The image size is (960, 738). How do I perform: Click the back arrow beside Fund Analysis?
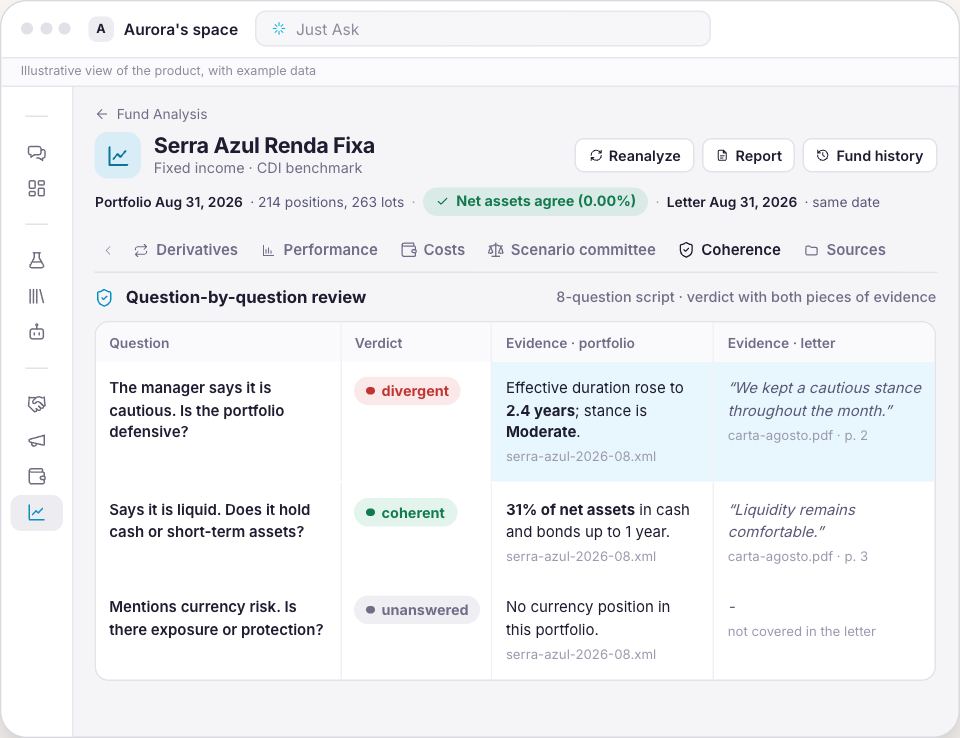(102, 114)
